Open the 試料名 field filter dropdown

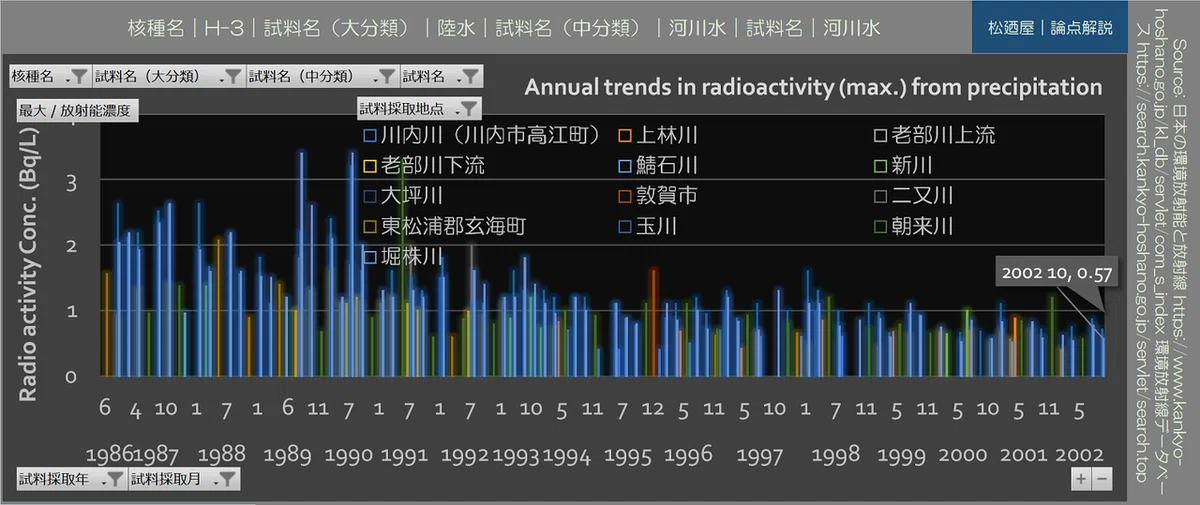pos(441,75)
